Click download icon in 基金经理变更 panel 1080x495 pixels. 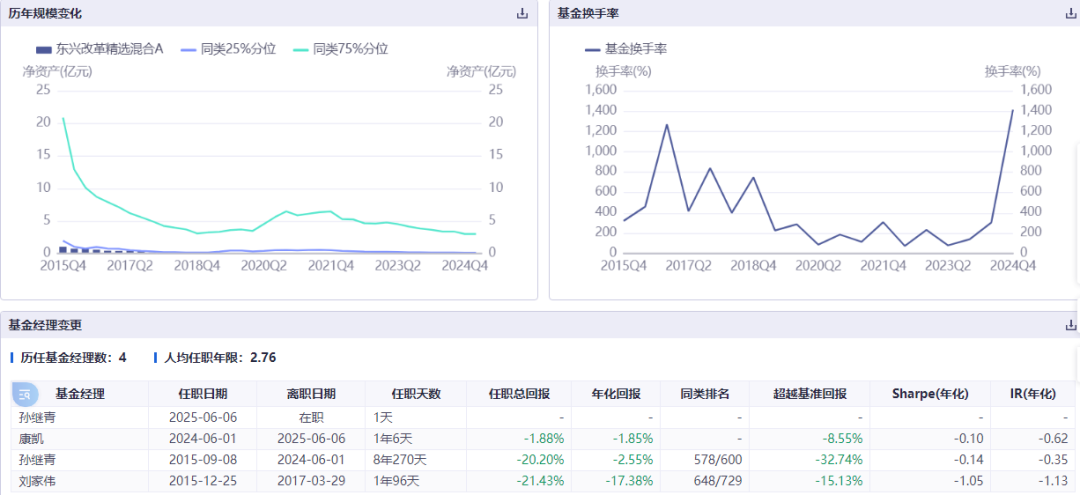1071,325
